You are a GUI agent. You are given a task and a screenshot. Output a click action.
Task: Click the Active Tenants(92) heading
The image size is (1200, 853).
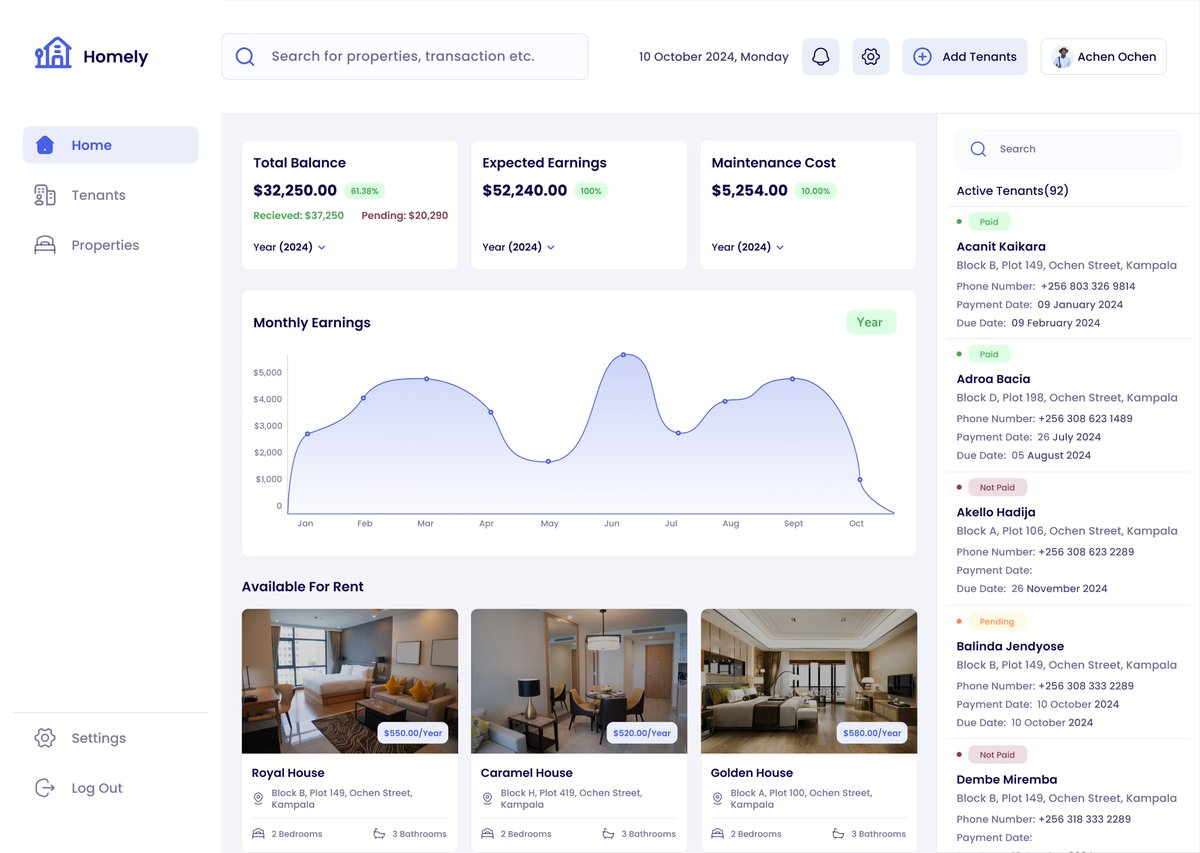click(1012, 191)
